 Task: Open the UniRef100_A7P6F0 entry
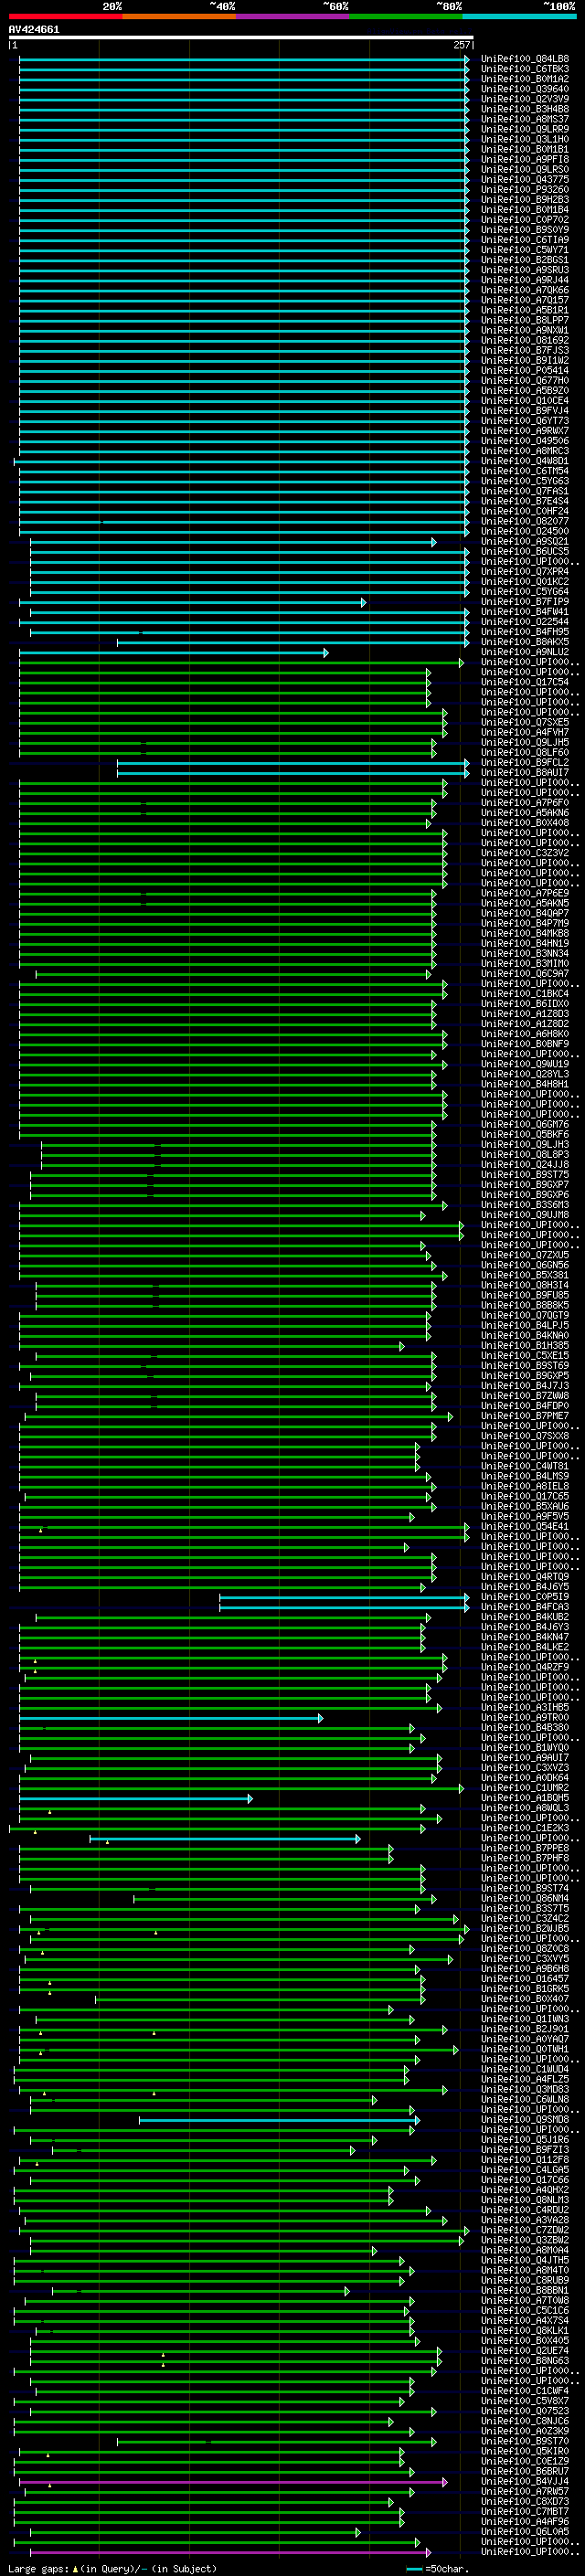(x=525, y=803)
